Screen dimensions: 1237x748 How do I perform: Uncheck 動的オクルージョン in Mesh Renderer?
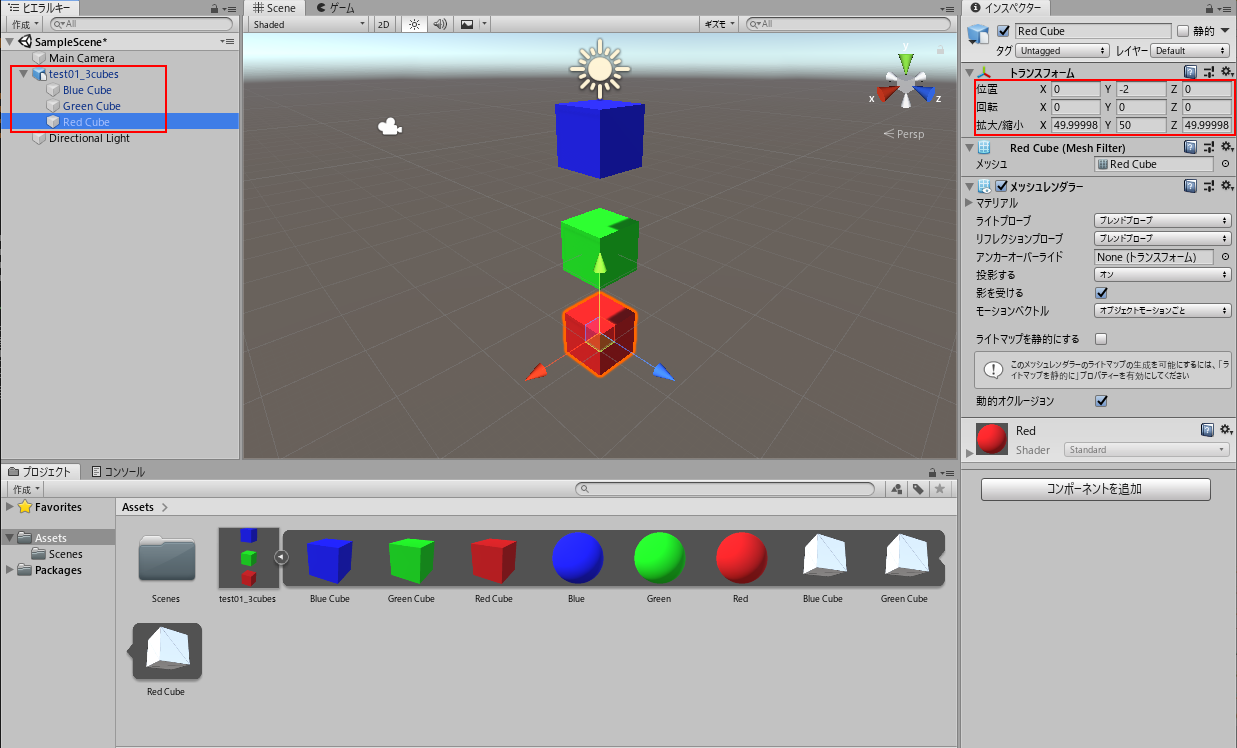[x=1101, y=401]
